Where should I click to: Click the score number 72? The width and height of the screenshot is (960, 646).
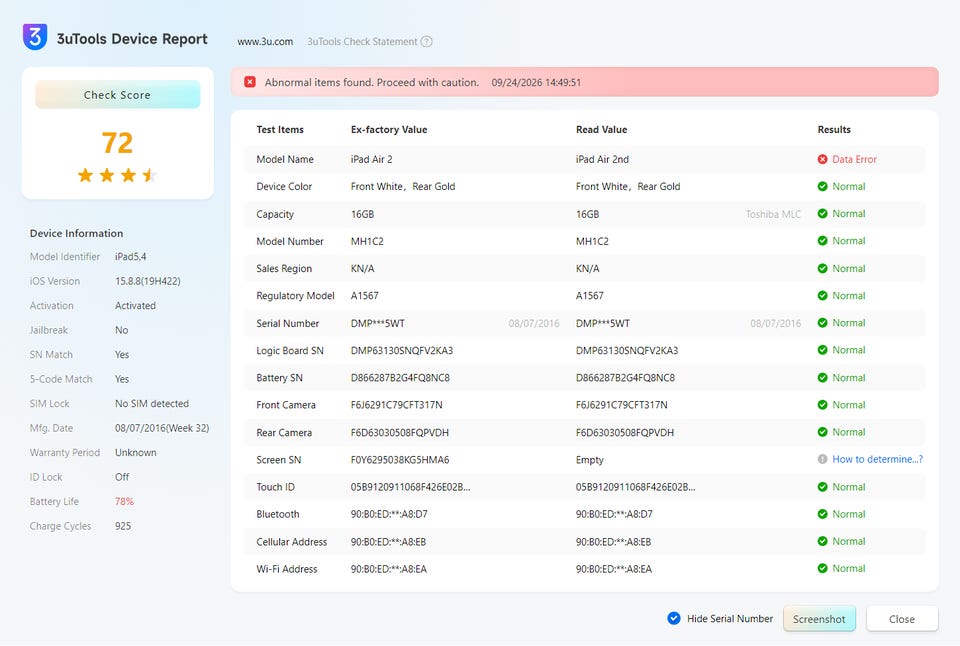[x=117, y=143]
